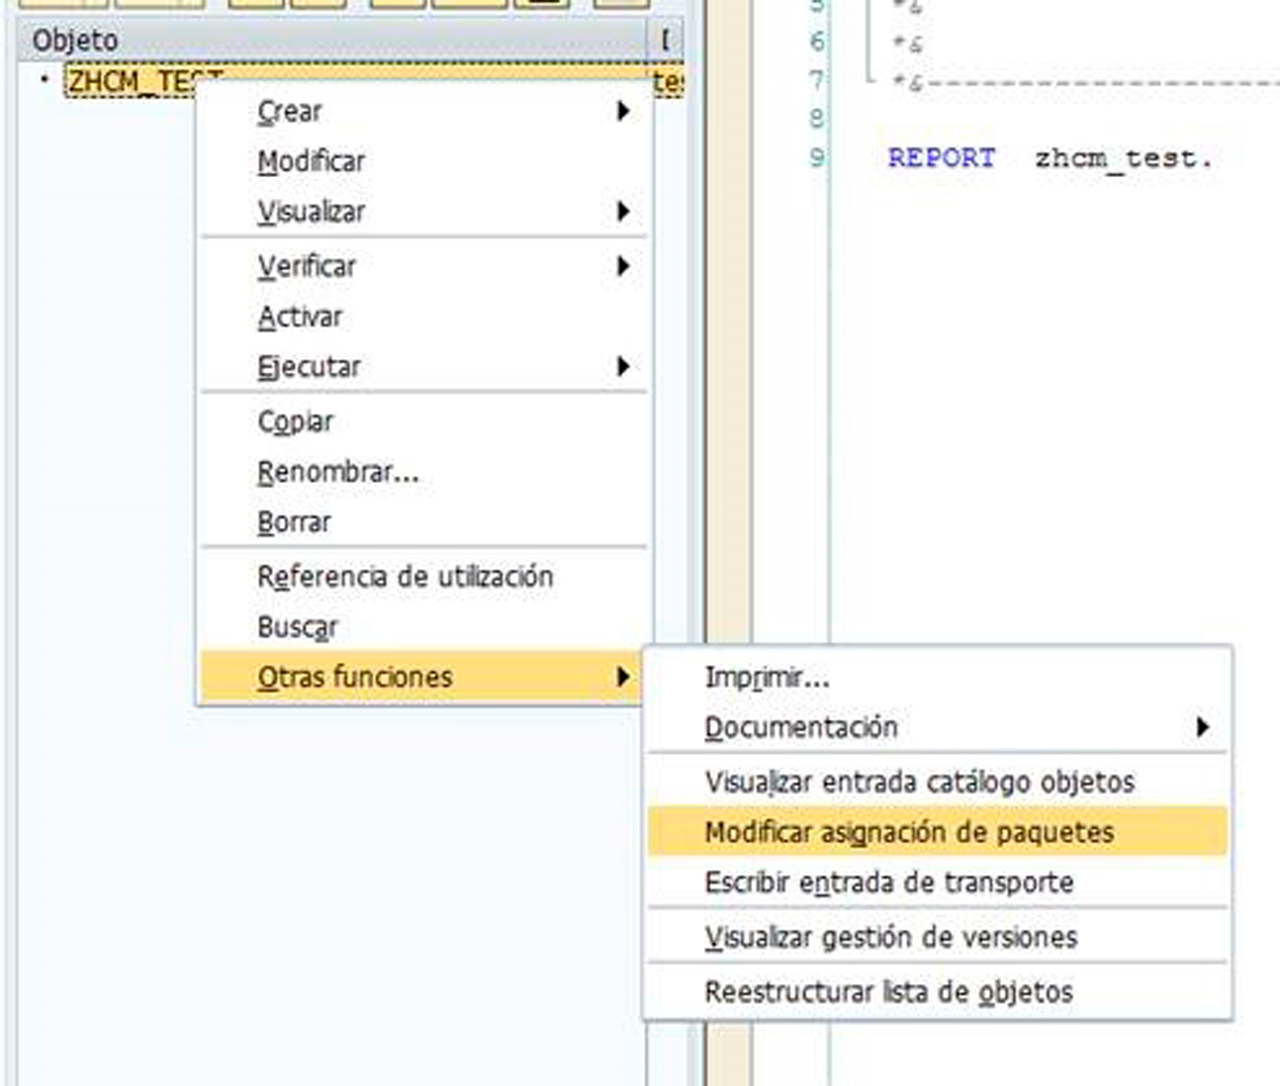Click Modificar asignación de paquetes

click(x=912, y=831)
